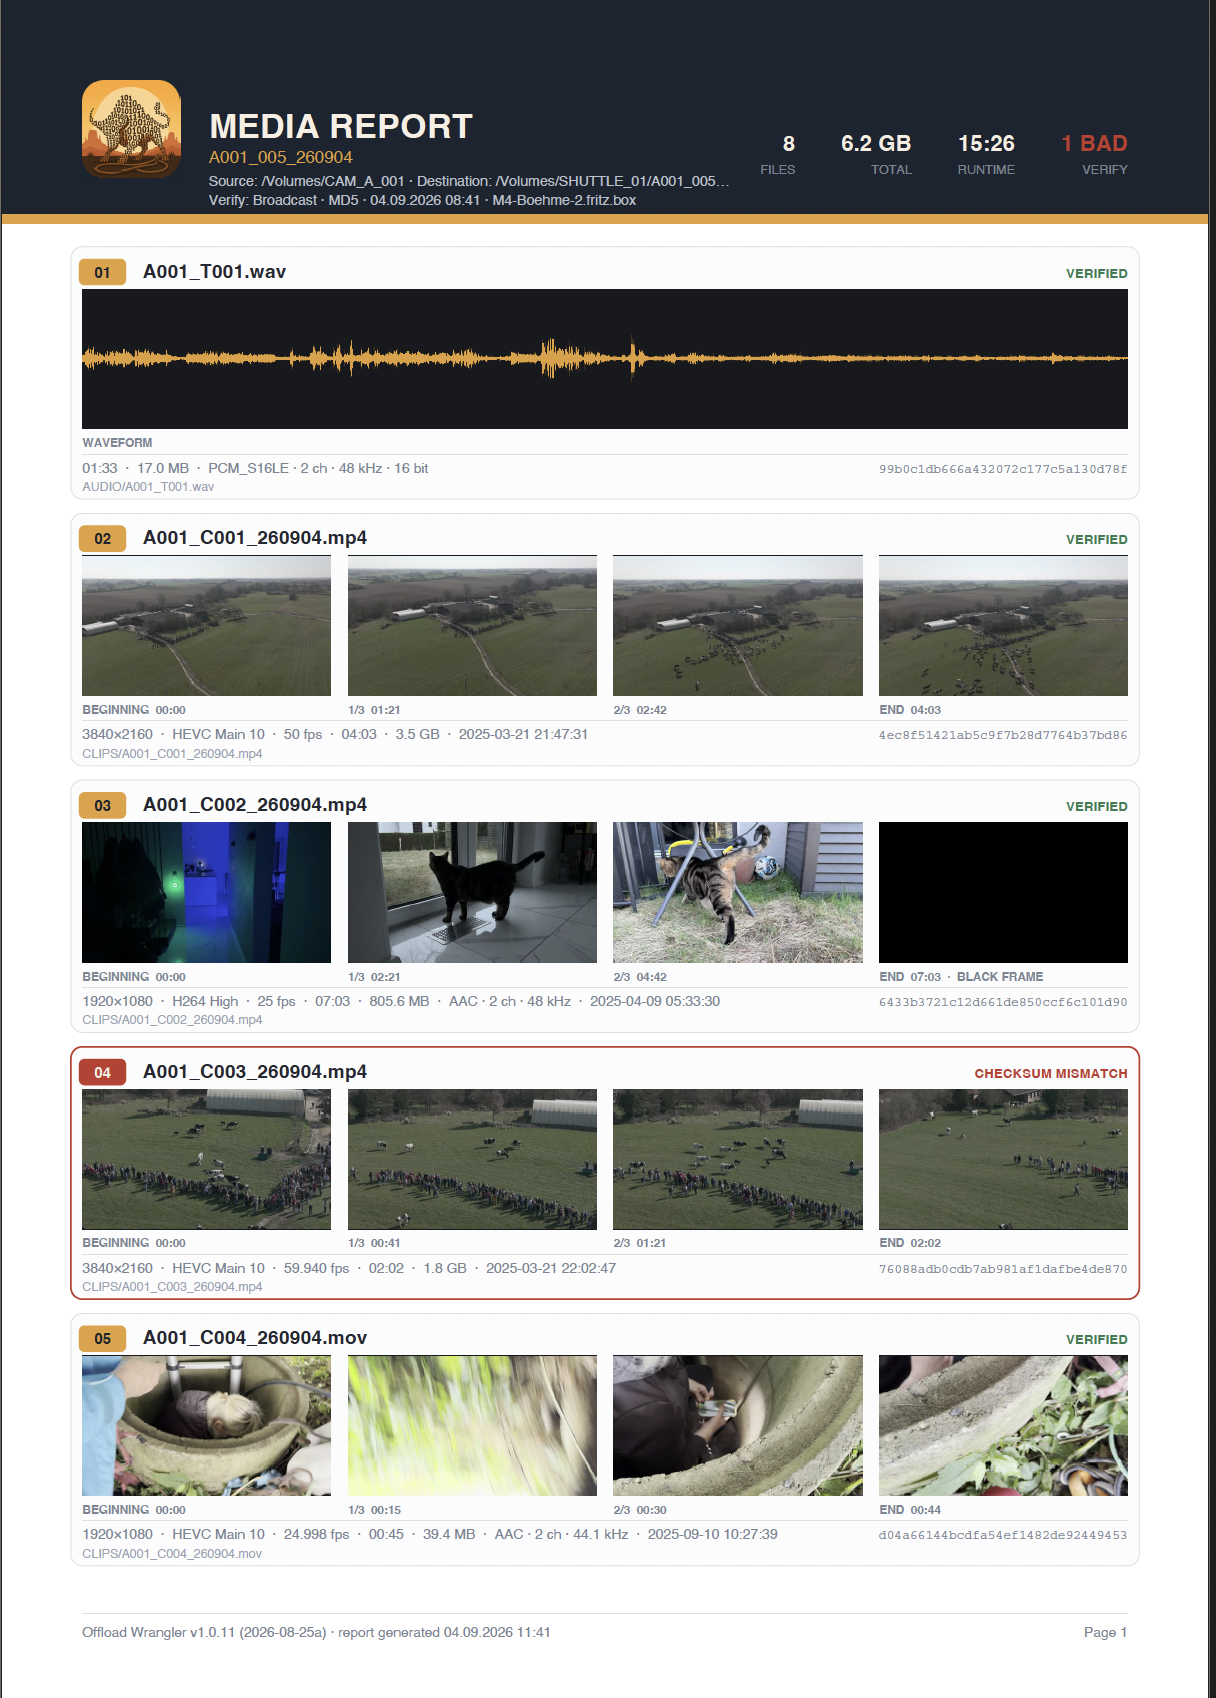Viewport: 1216px width, 1698px height.
Task: Click the 6.2 GB TOTAL statistic
Action: (x=876, y=155)
